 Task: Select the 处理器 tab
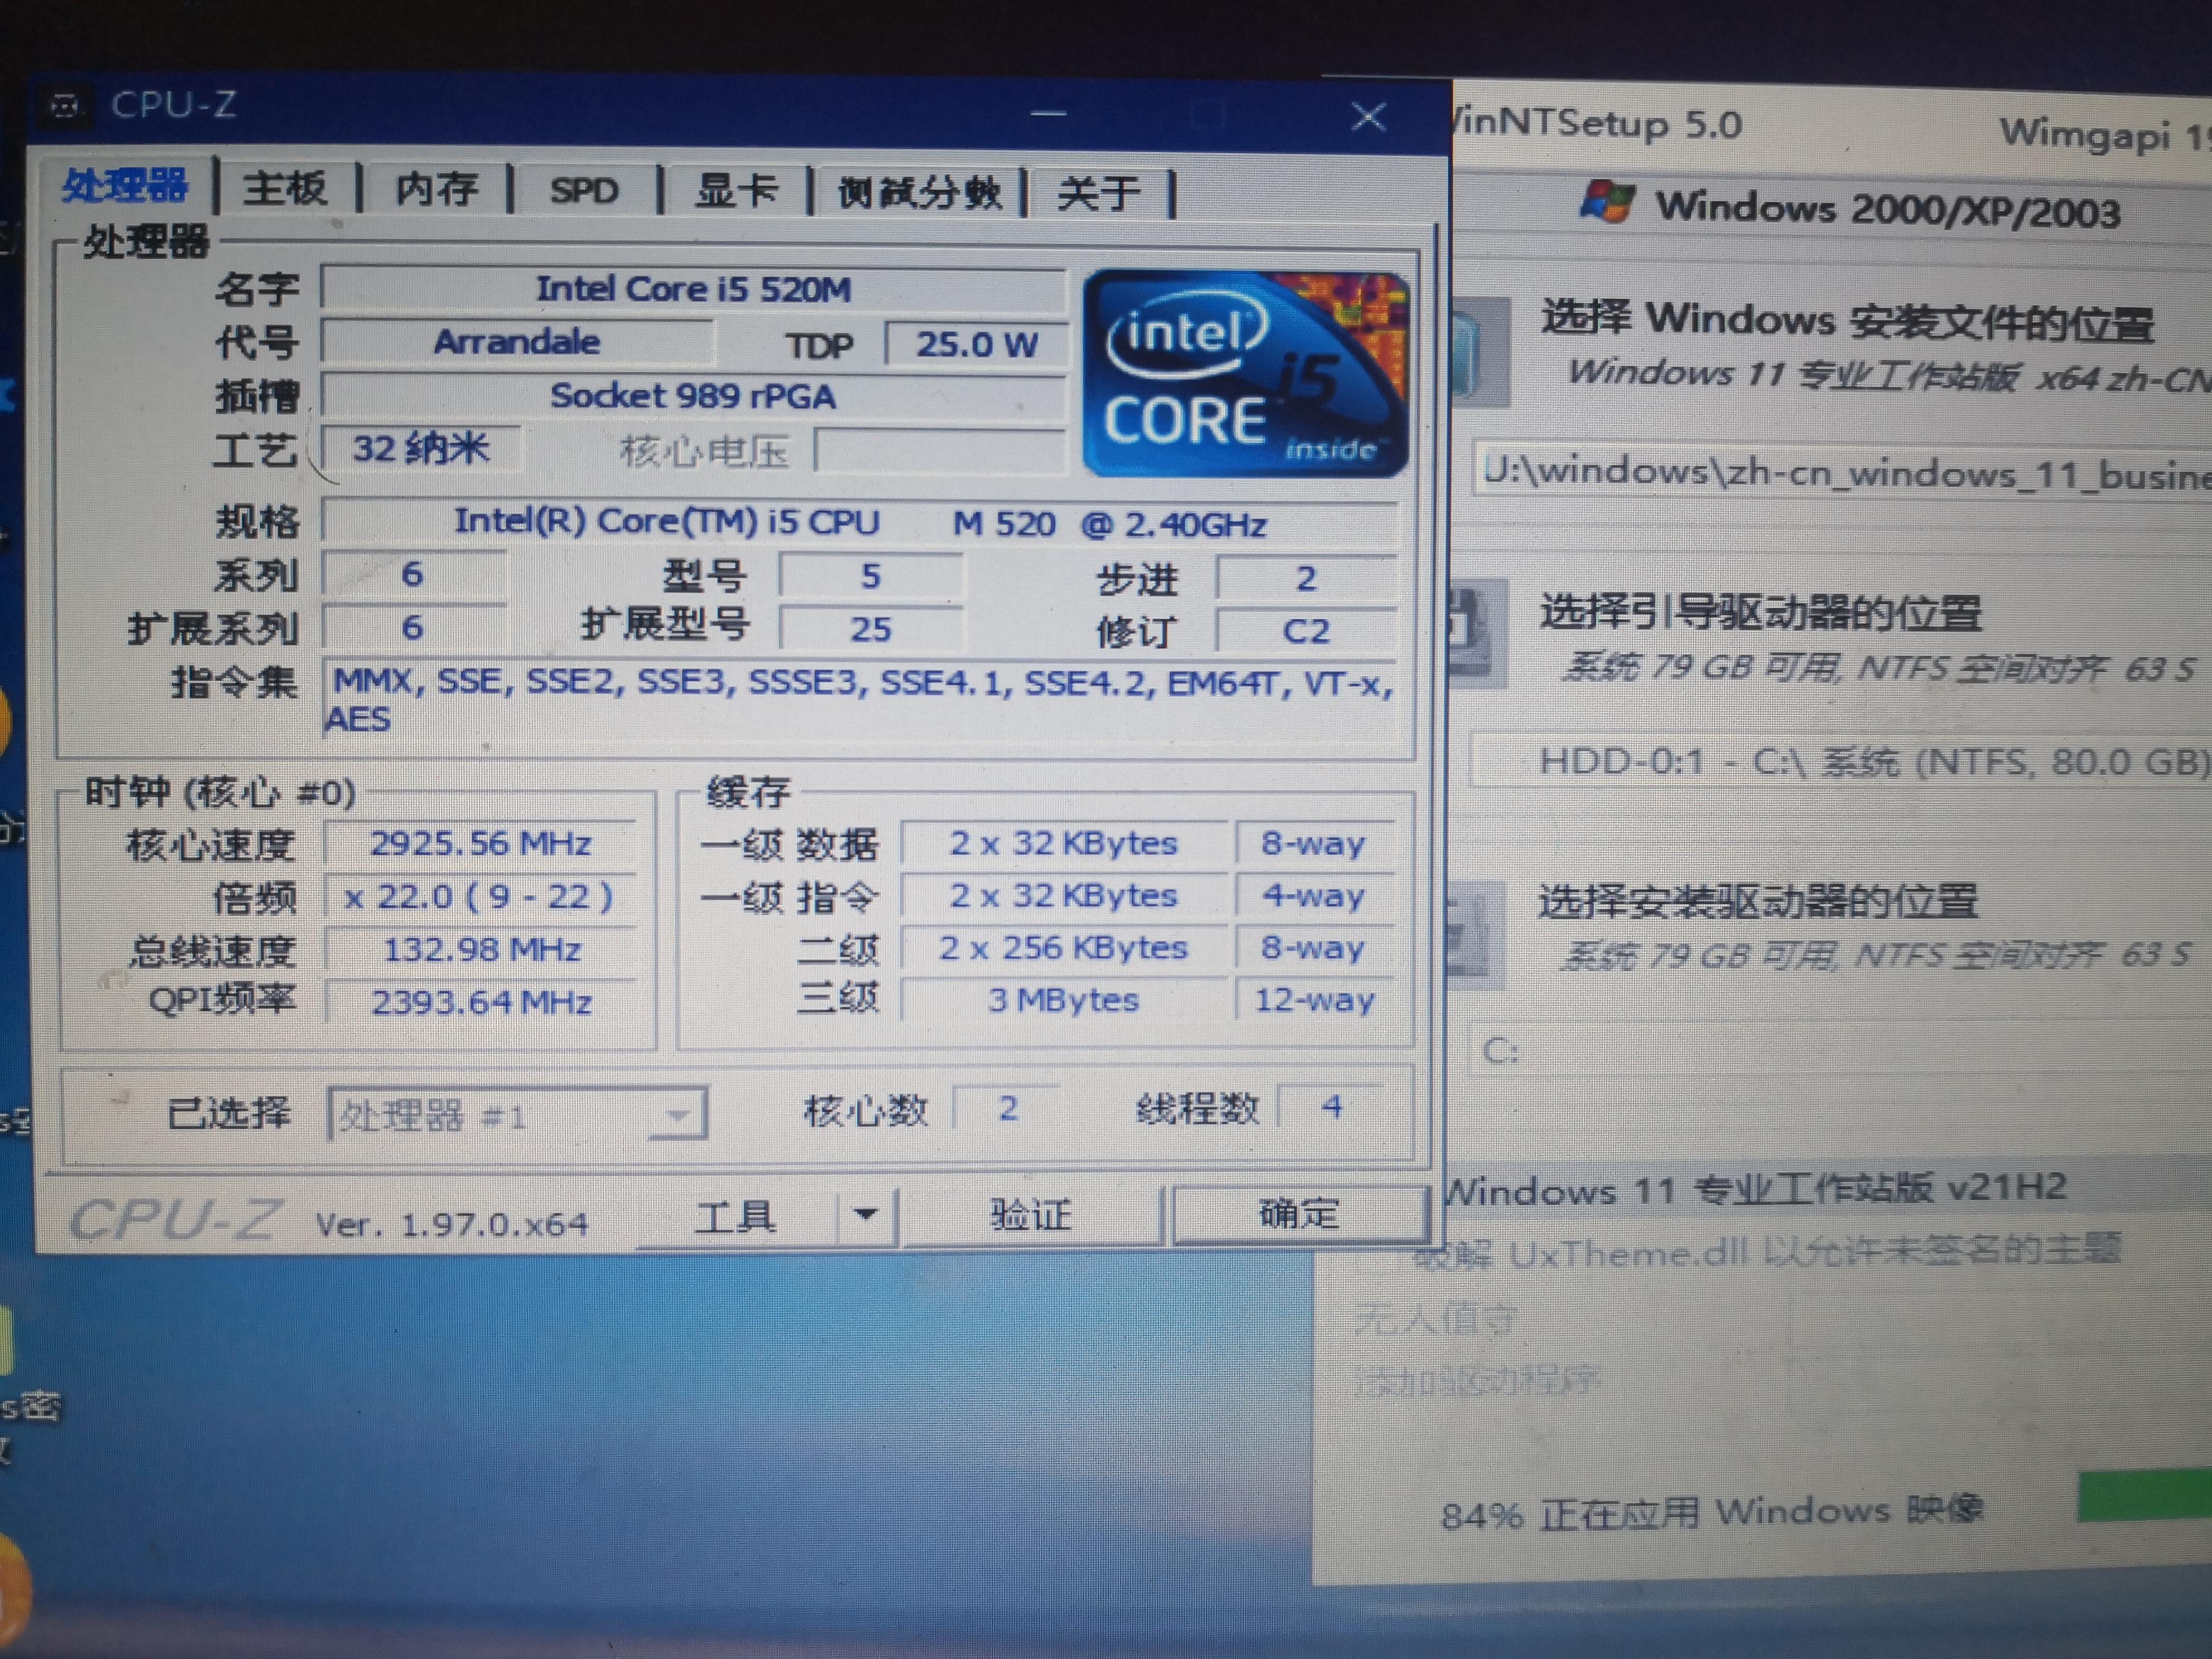coord(125,186)
